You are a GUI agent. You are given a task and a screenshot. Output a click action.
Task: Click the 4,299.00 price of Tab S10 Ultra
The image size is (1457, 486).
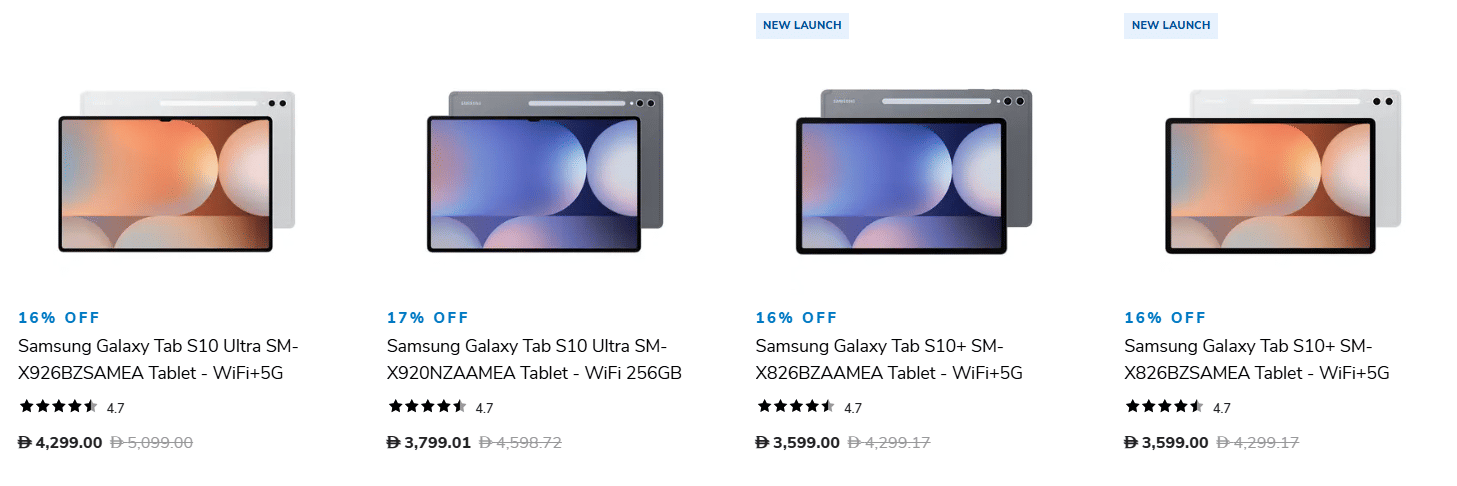(60, 442)
